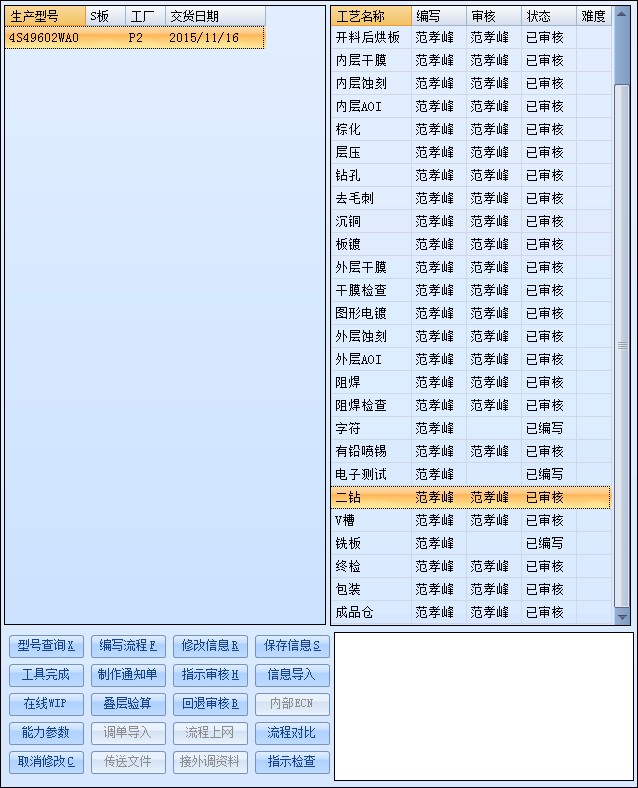
Task: Select the 内层干膜 process row
Action: [x=471, y=60]
